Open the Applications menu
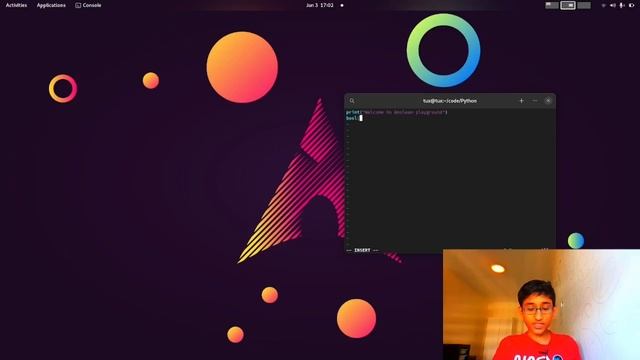640x360 pixels. pos(51,5)
